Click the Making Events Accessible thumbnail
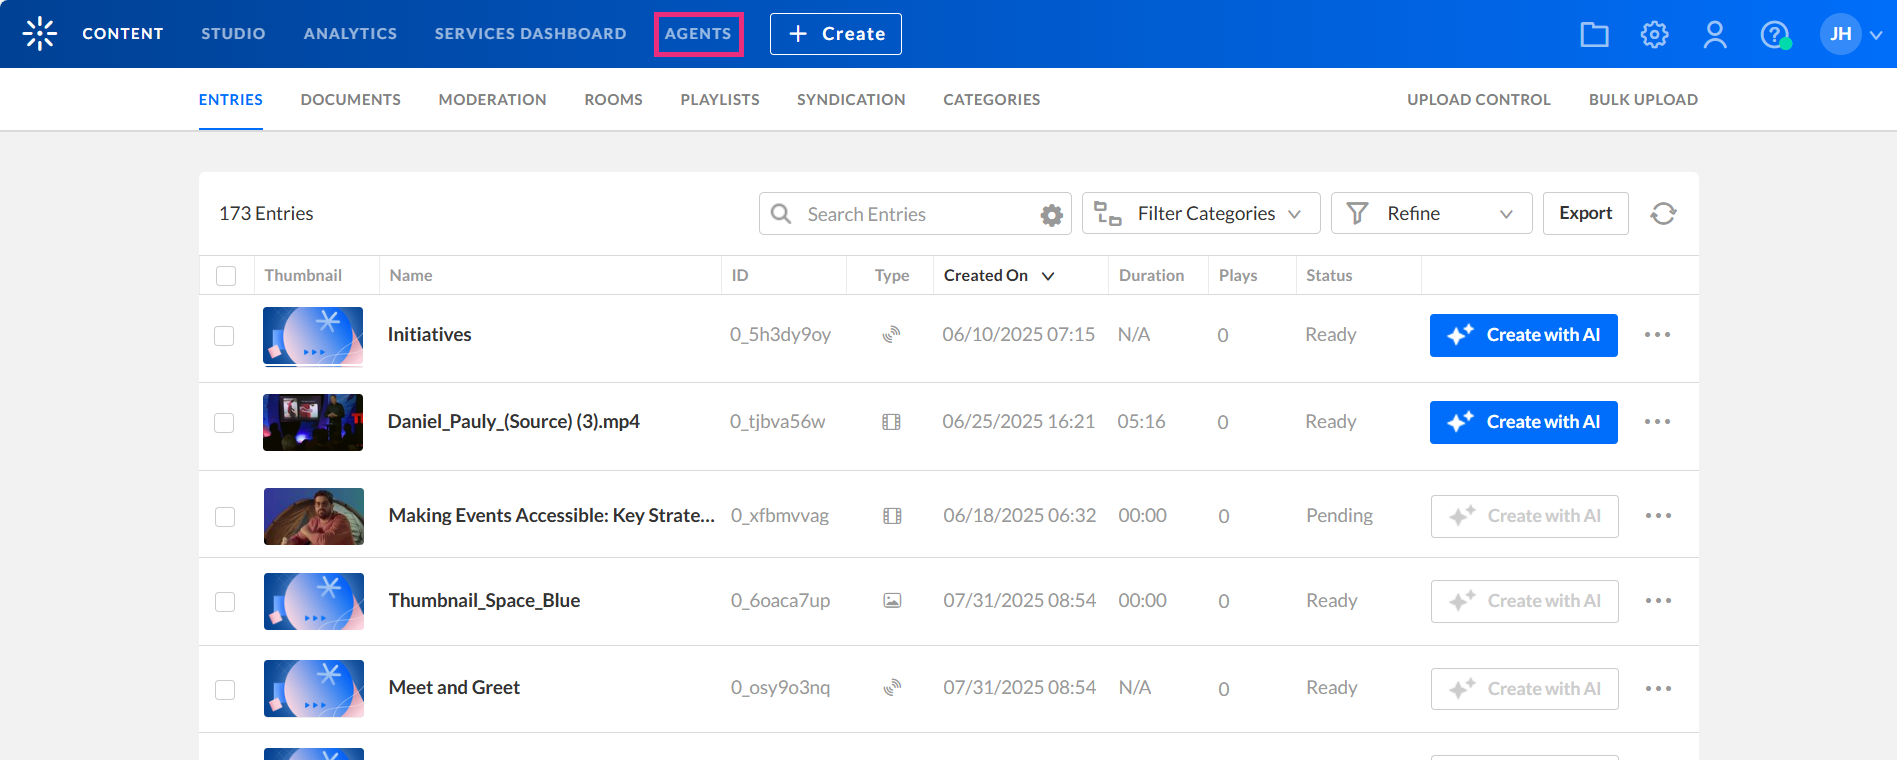Viewport: 1897px width, 760px height. pos(314,516)
